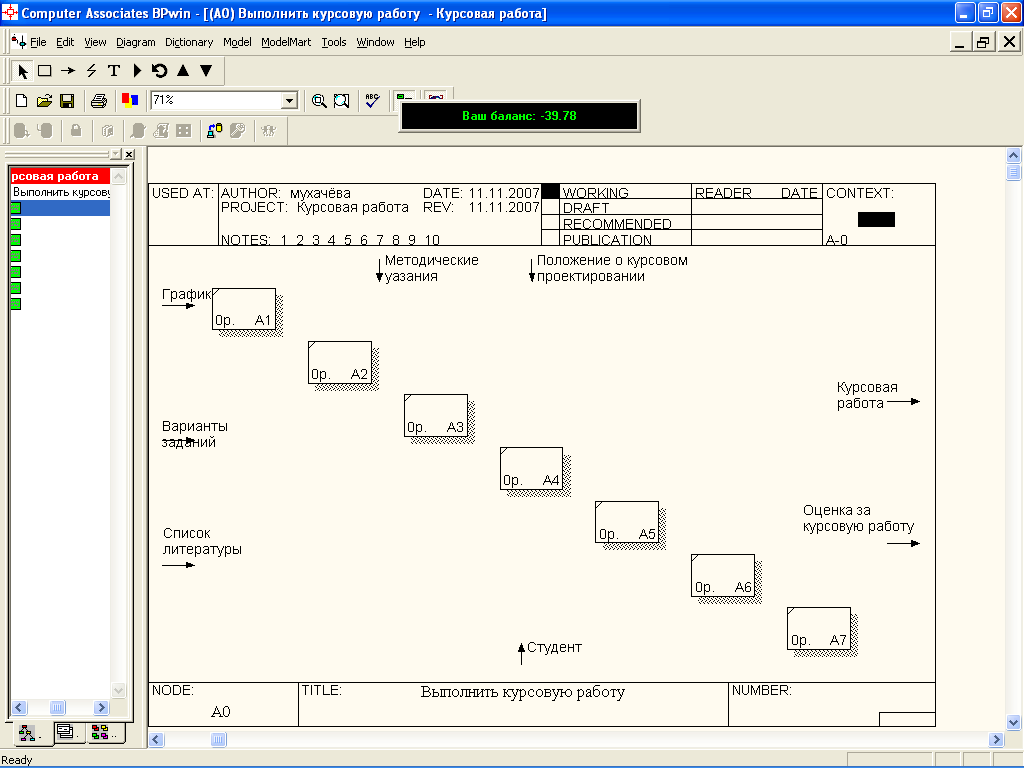Select 'Выполнить курсову' in the model tree

pos(60,191)
